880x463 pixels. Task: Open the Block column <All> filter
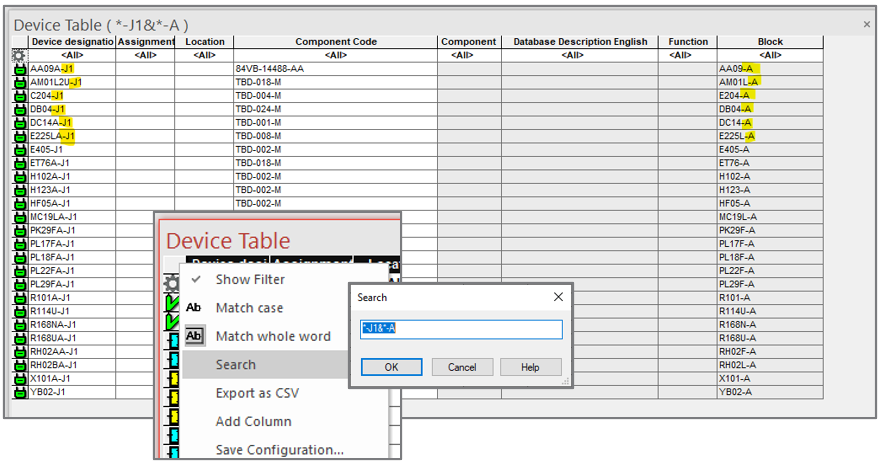(x=770, y=55)
